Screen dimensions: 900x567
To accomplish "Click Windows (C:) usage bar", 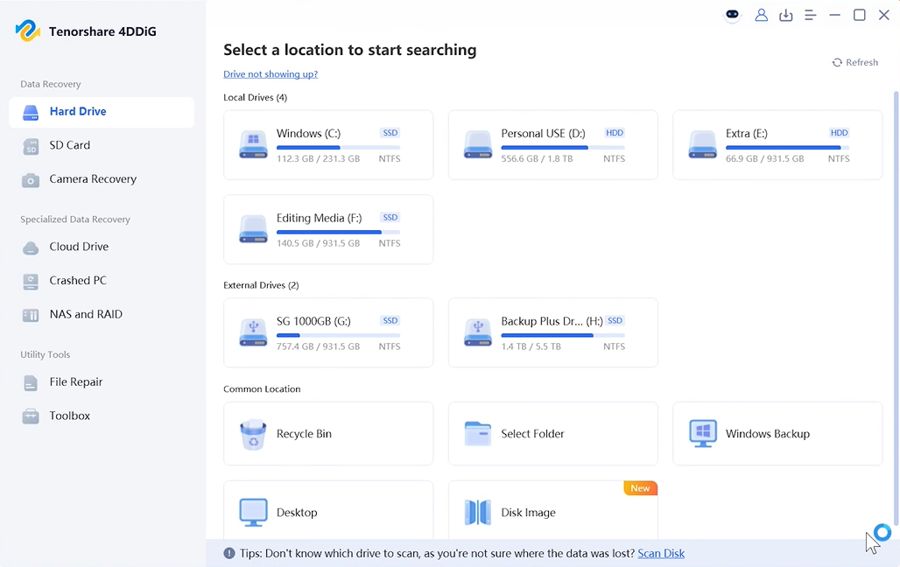I will (x=338, y=148).
